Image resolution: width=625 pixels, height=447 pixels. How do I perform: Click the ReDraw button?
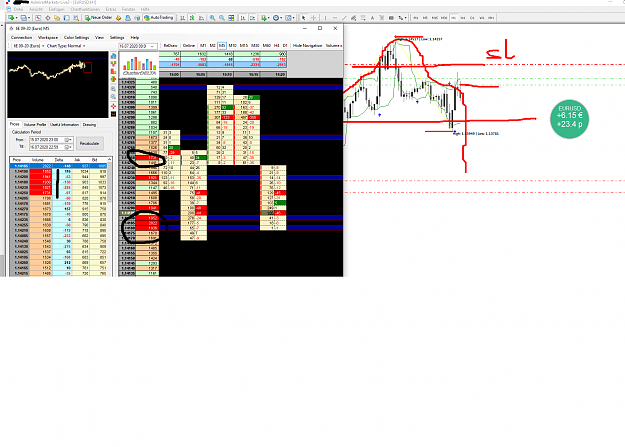pyautogui.click(x=171, y=46)
